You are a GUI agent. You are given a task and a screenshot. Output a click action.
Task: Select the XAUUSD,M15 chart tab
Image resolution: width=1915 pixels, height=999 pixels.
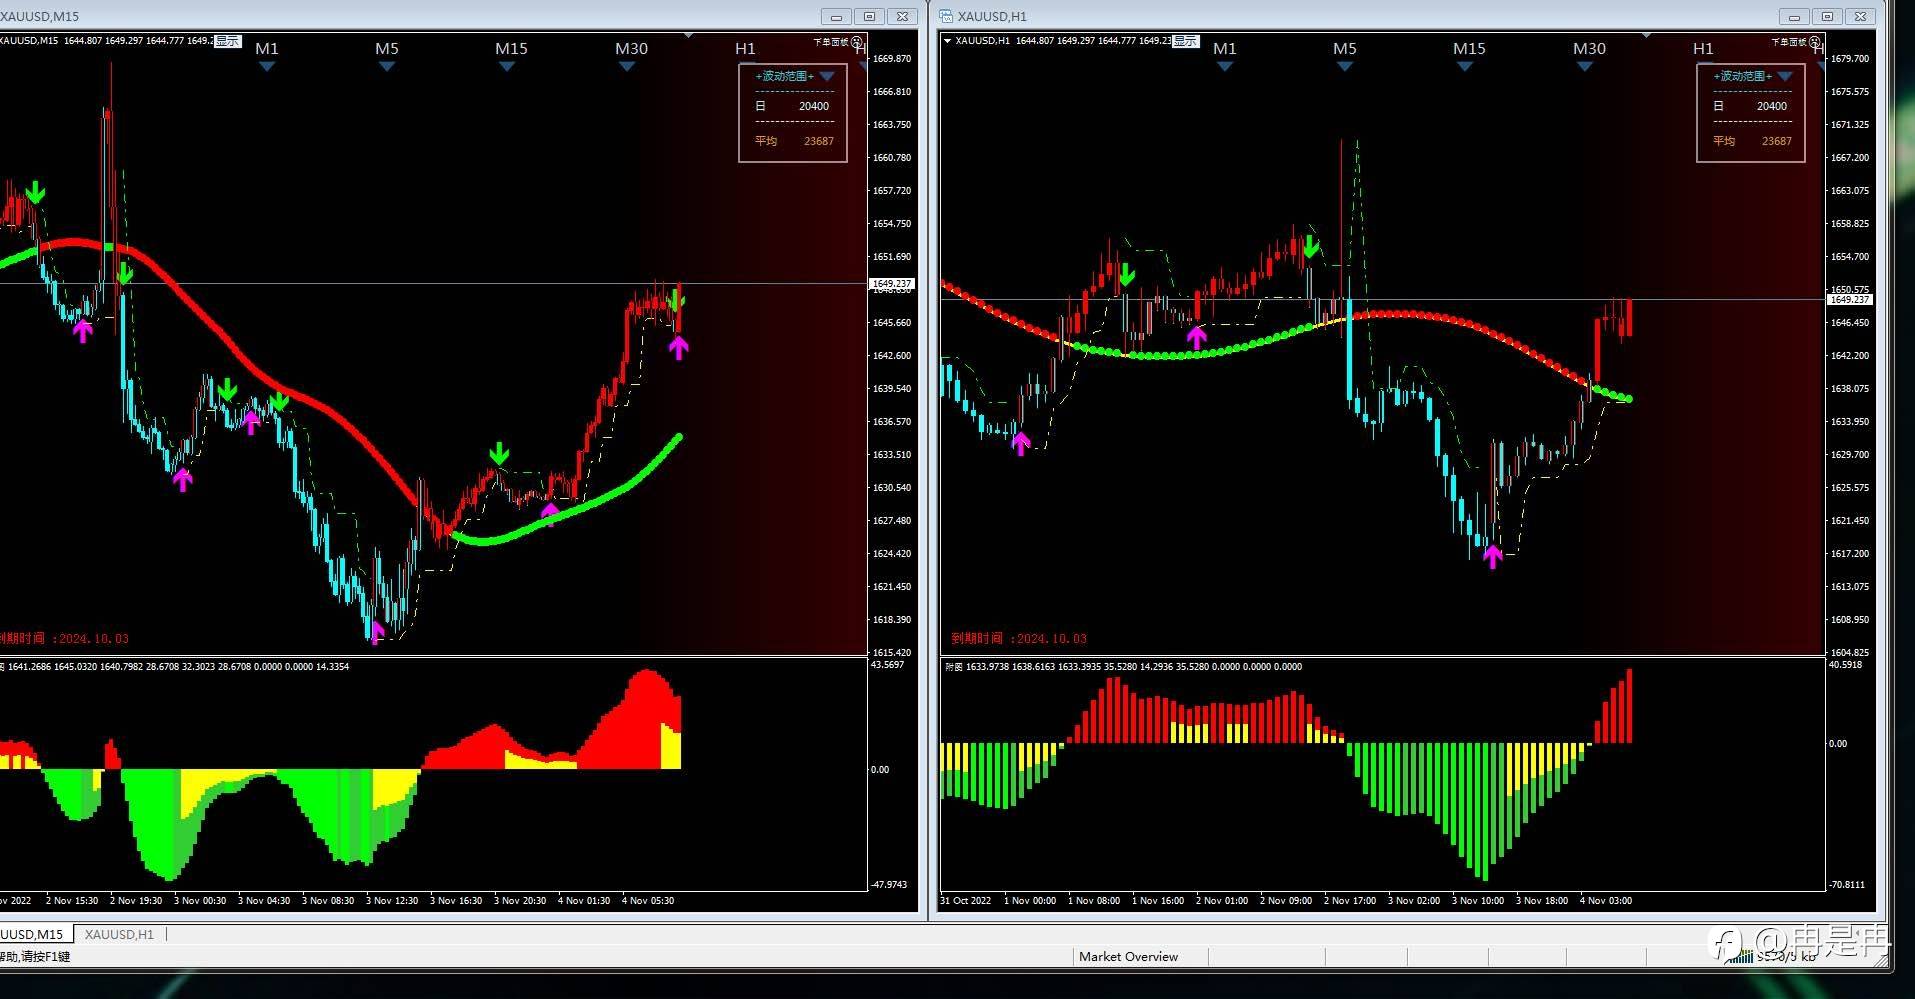click(x=32, y=934)
